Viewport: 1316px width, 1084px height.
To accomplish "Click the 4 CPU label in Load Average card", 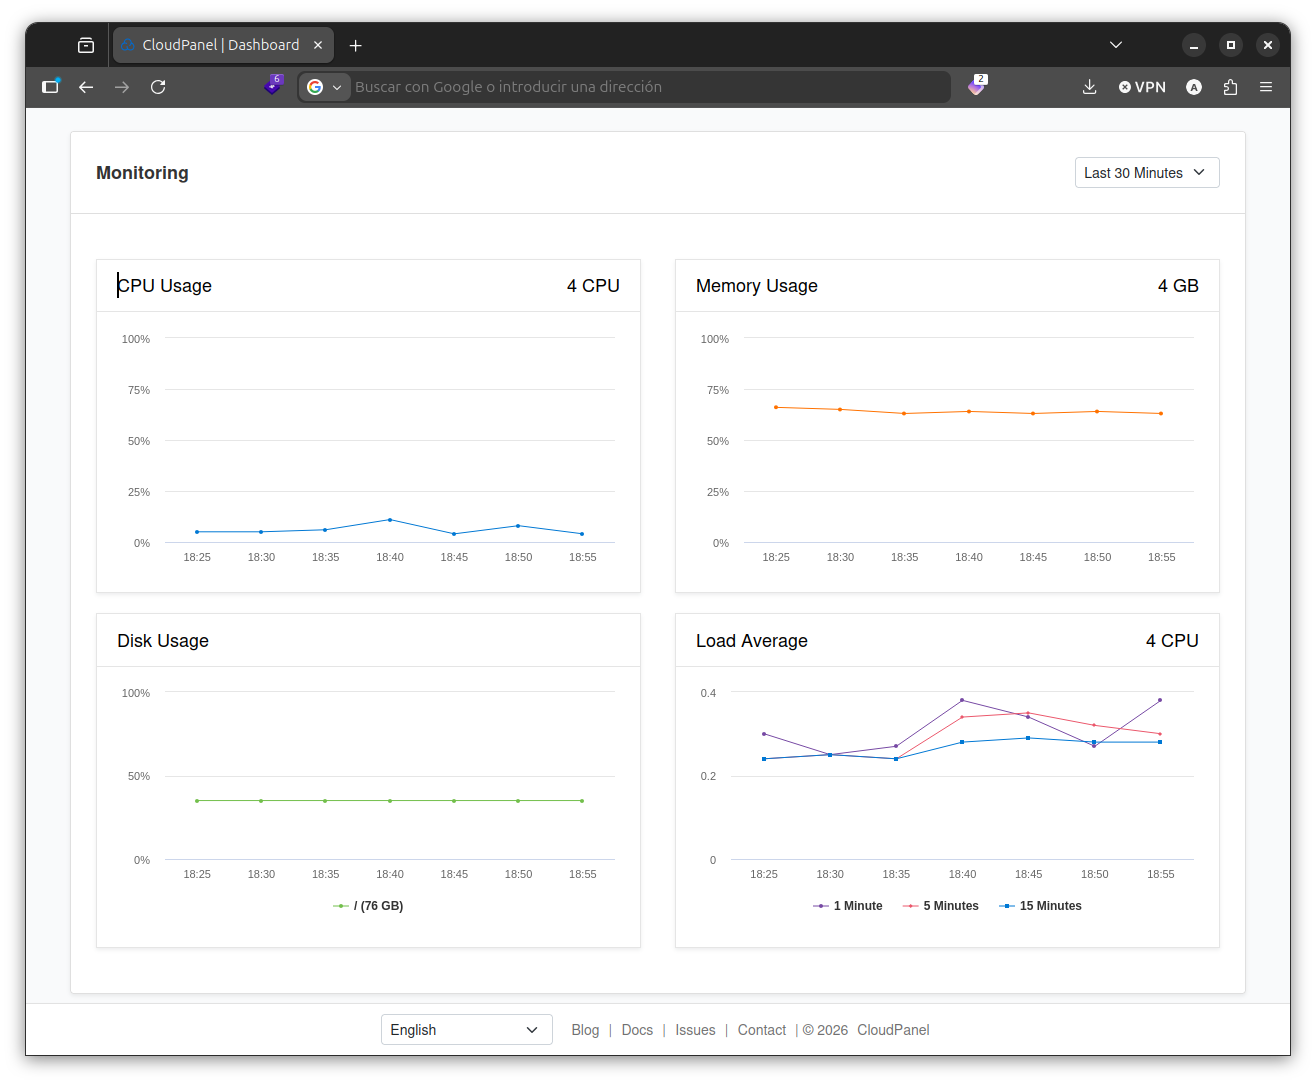I will click(1172, 641).
